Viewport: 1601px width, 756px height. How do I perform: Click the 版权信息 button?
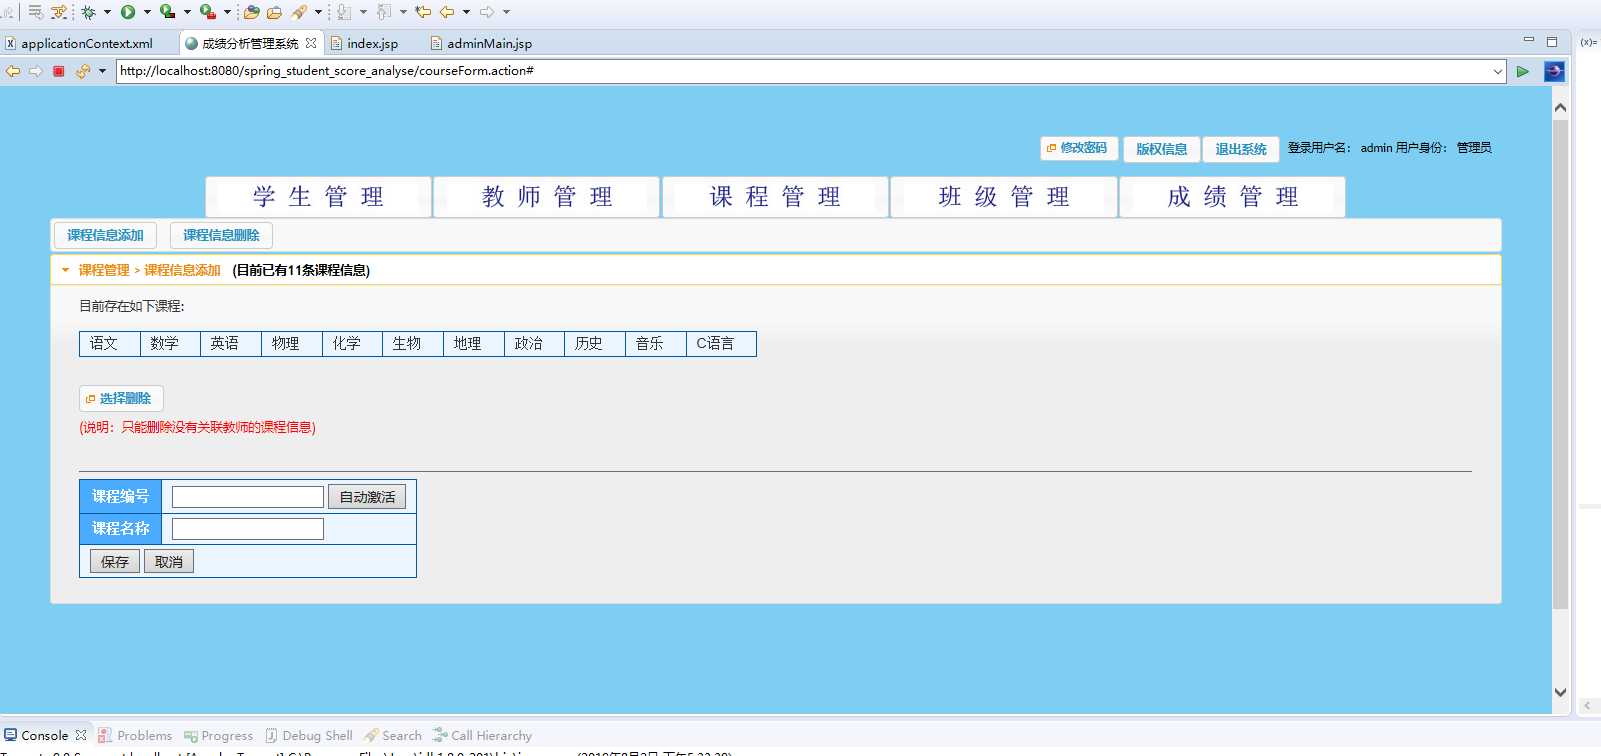(x=1162, y=149)
